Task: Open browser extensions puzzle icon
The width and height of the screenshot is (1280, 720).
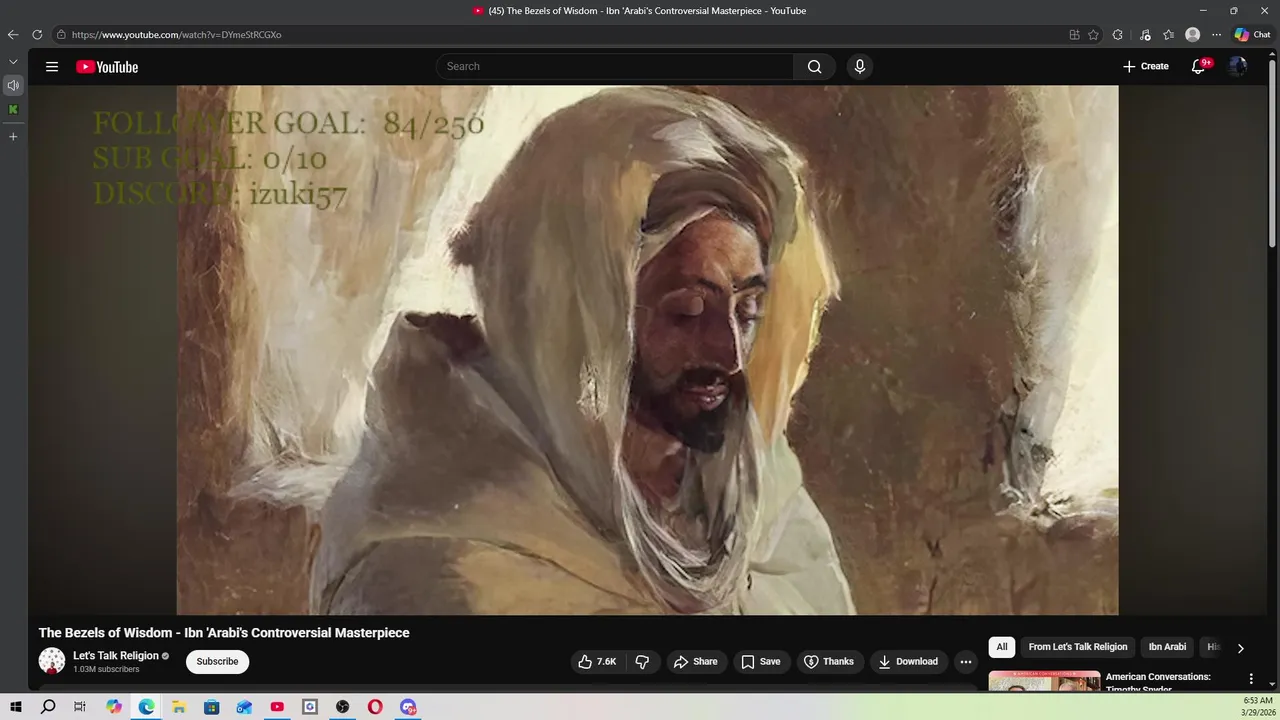Action: [1117, 34]
